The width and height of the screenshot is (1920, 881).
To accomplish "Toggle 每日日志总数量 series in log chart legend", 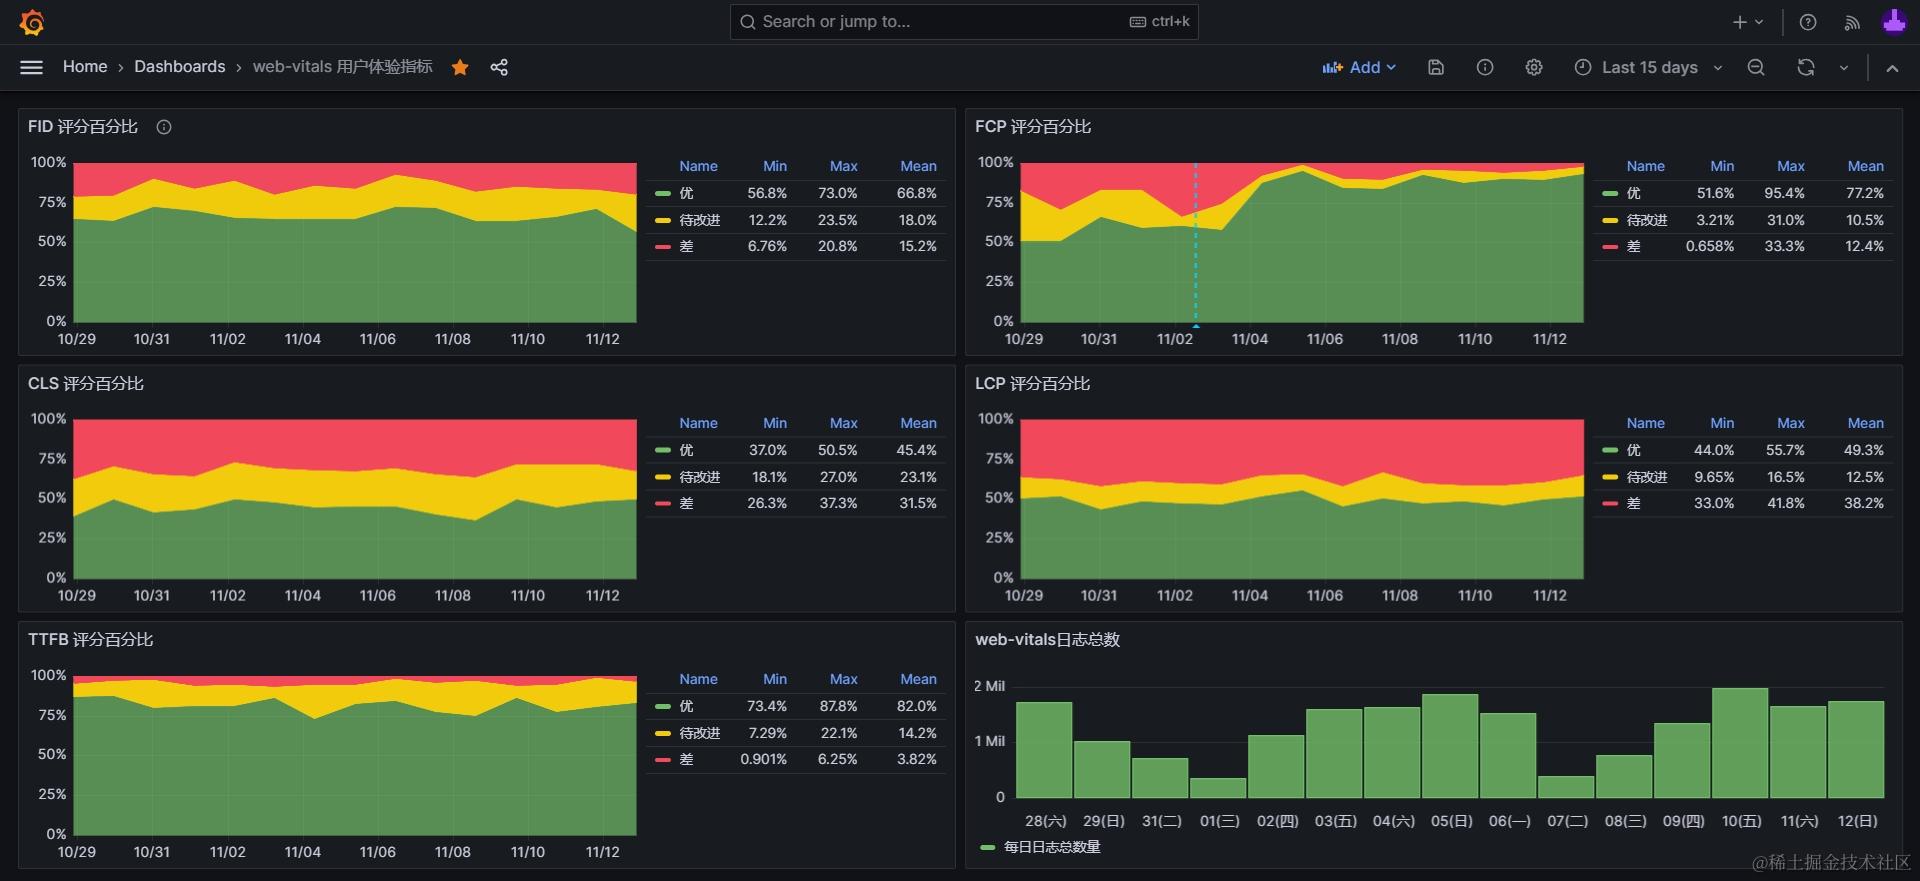I will 1051,847.
